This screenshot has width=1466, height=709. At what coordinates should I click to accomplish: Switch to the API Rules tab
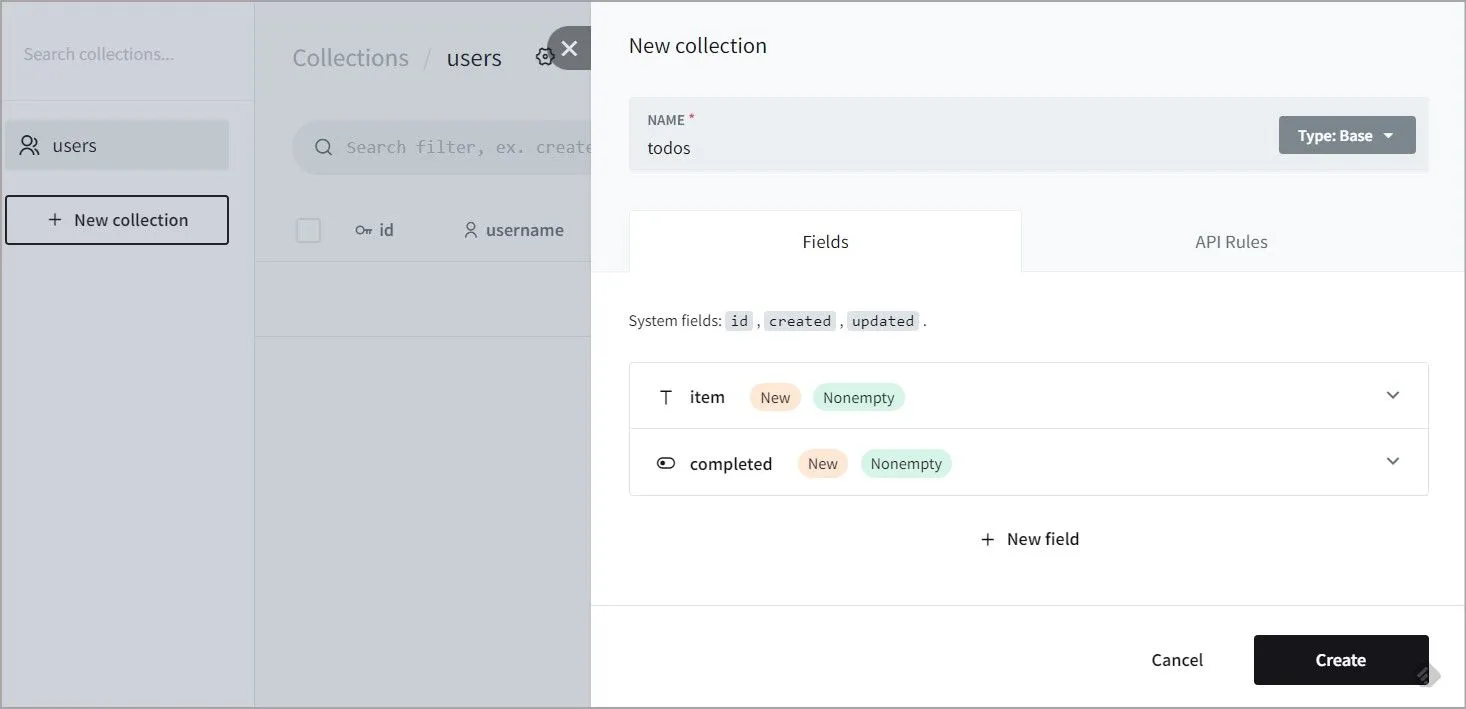[x=1231, y=242]
